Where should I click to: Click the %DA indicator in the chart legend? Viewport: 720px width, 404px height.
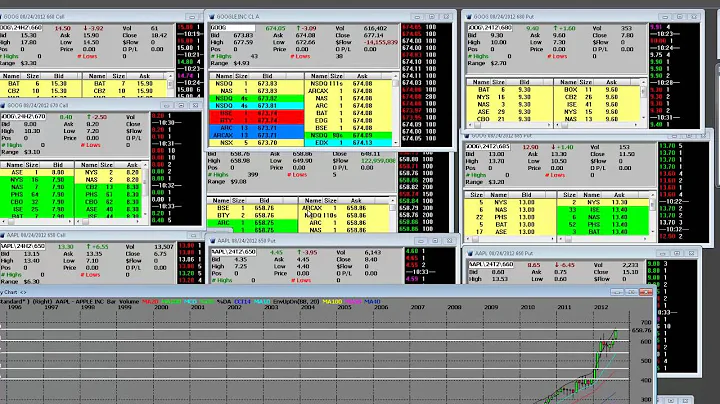click(224, 302)
